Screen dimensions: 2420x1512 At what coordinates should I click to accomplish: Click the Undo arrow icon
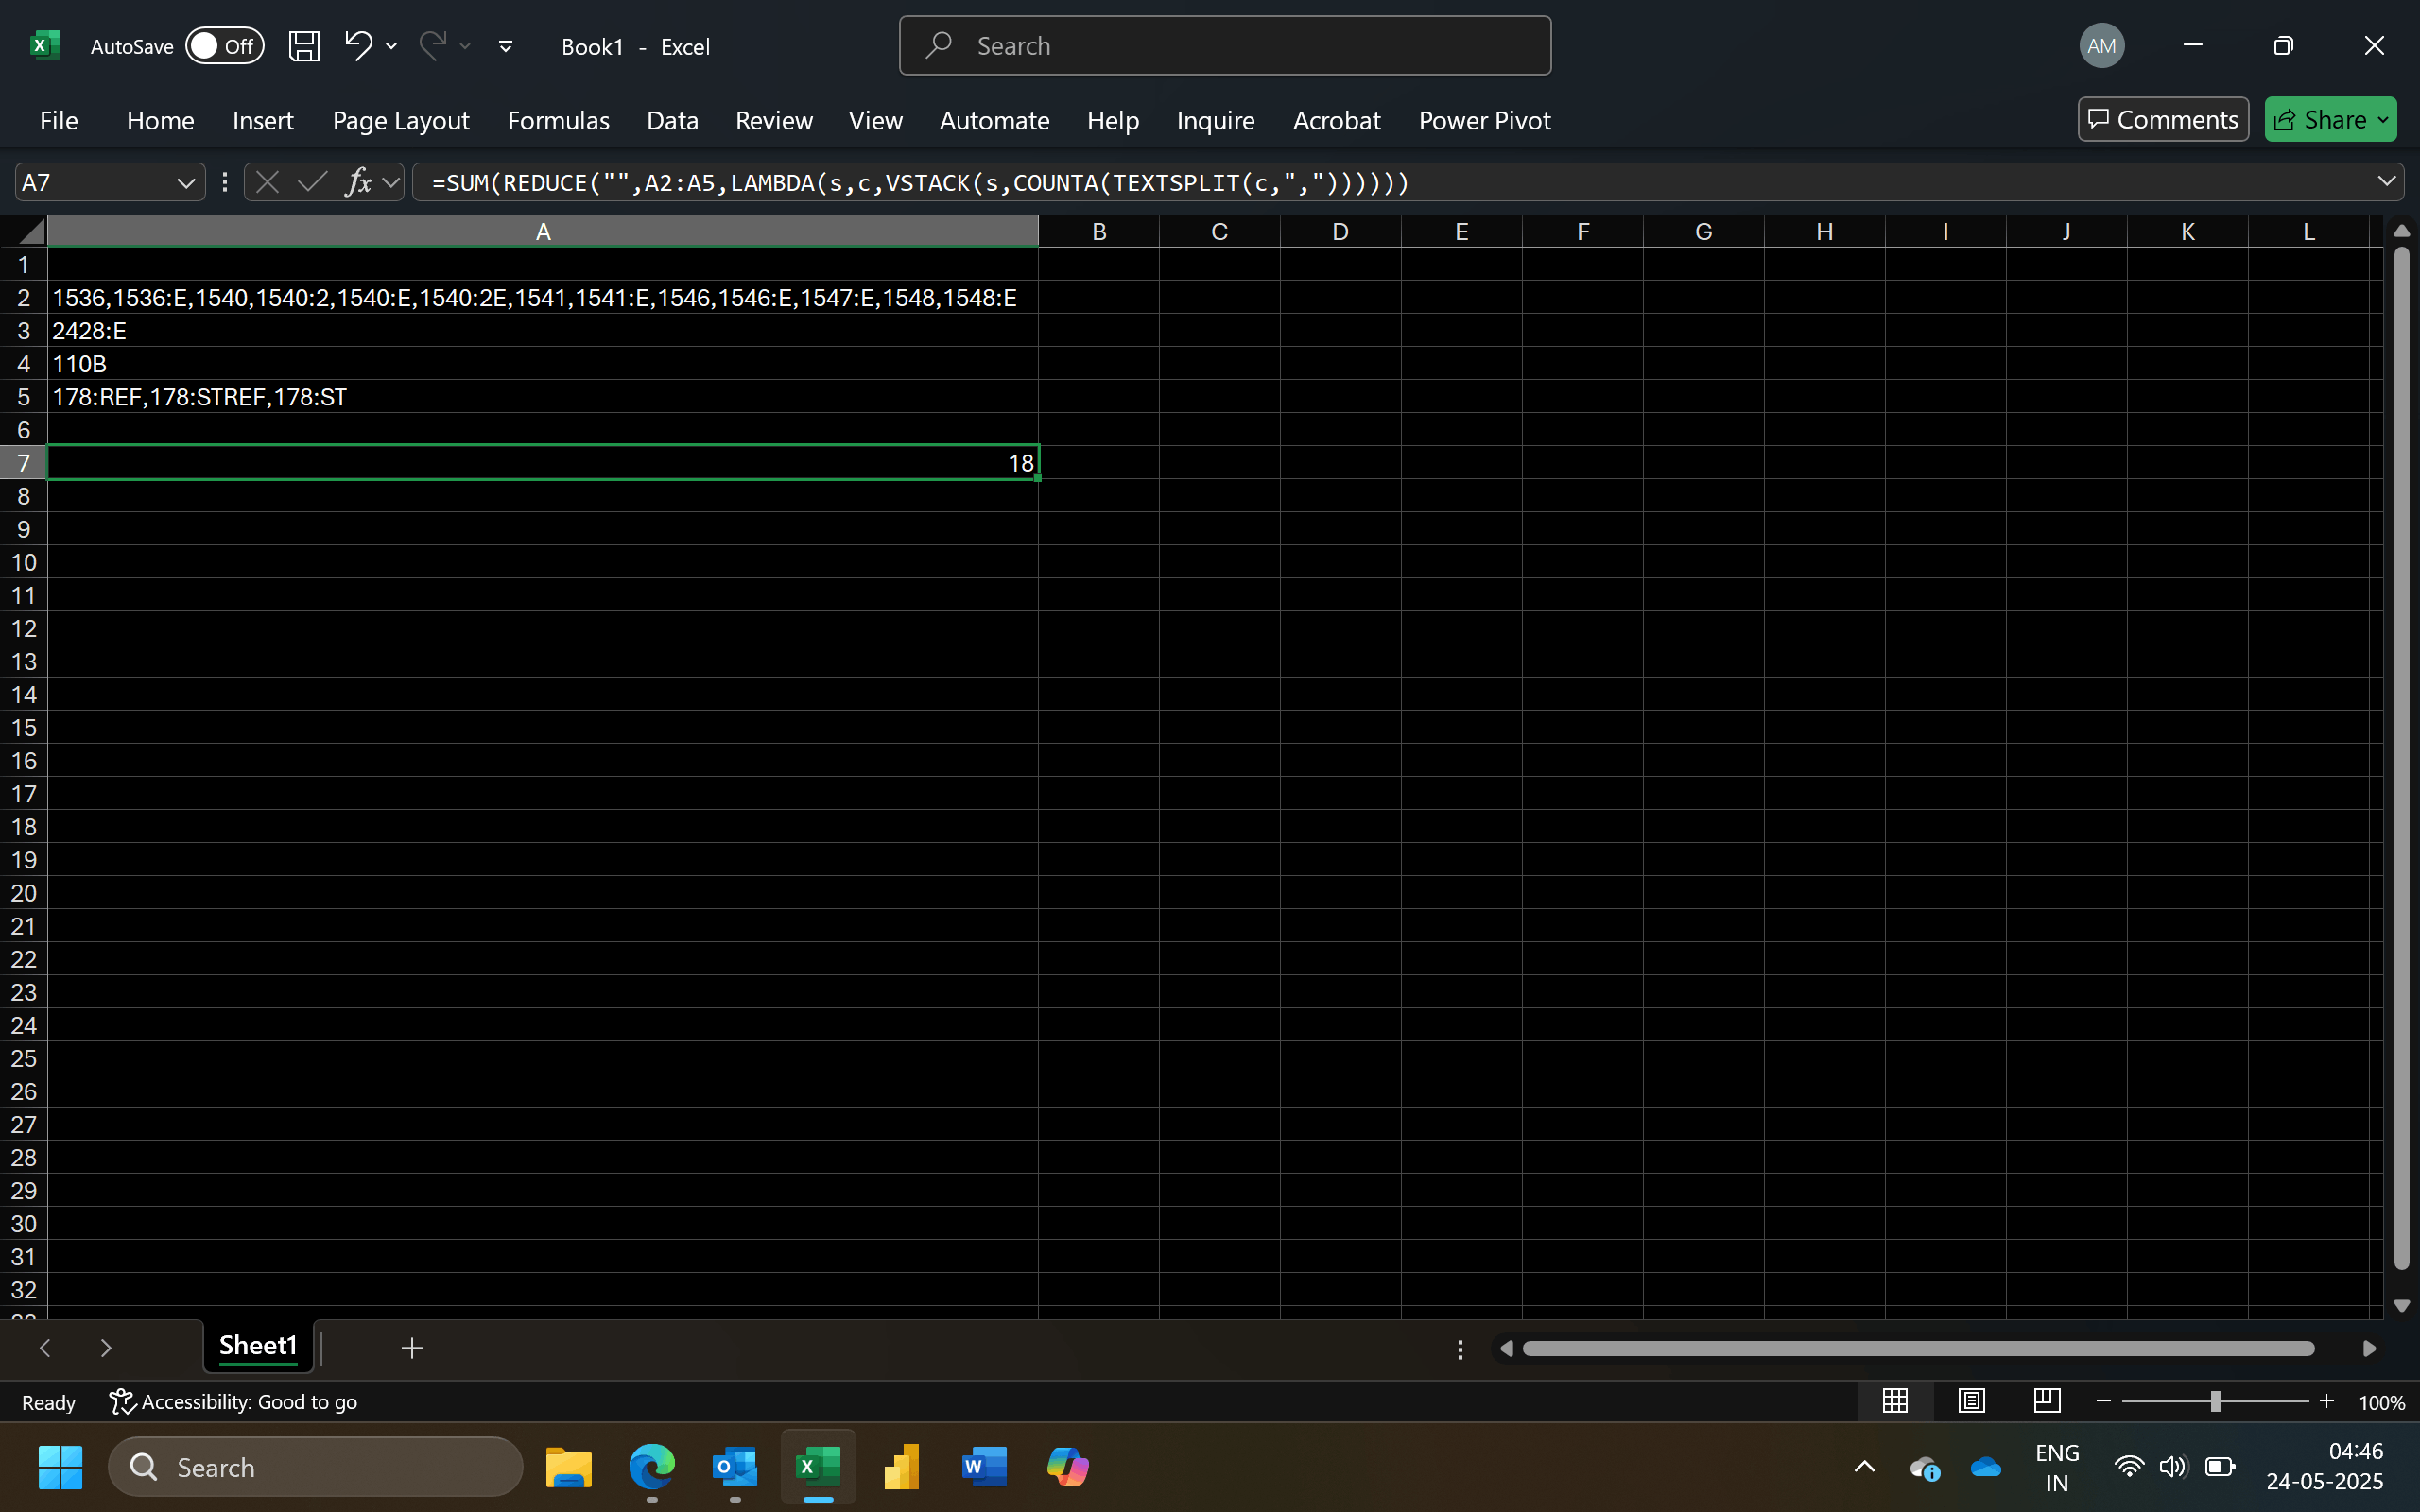click(357, 45)
